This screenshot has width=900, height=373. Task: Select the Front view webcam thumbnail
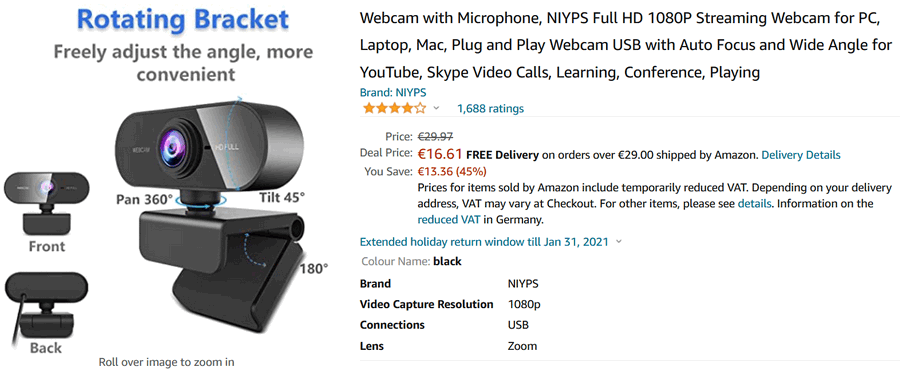click(x=46, y=203)
